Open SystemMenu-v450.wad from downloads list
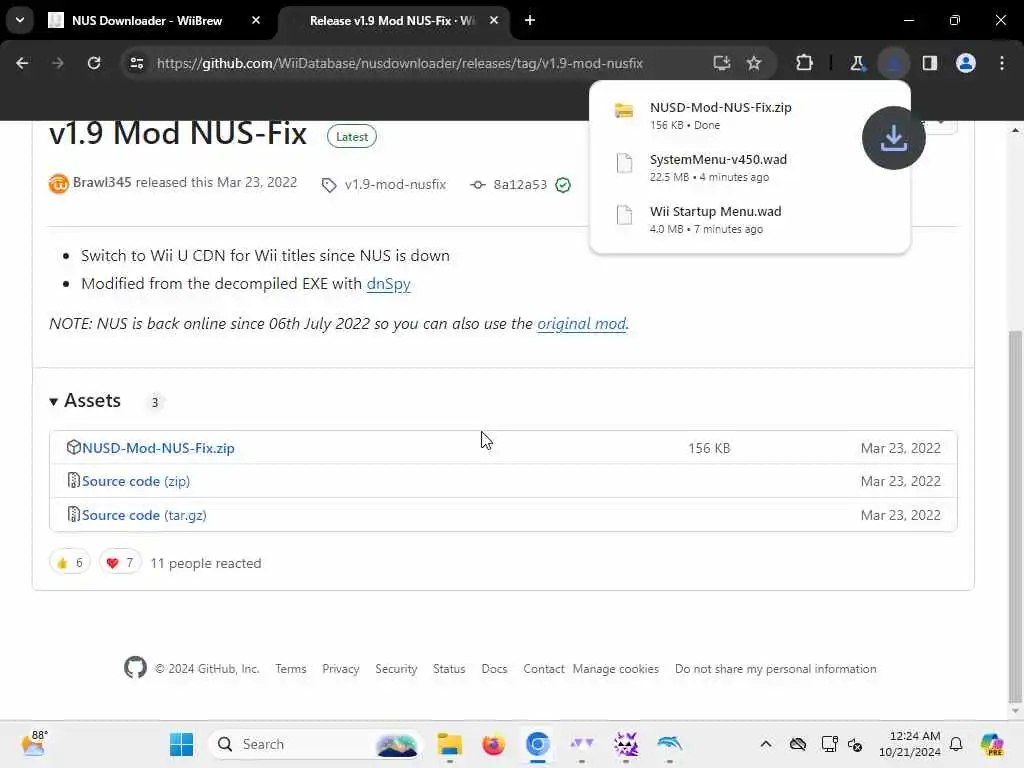Viewport: 1024px width, 768px height. coord(718,159)
